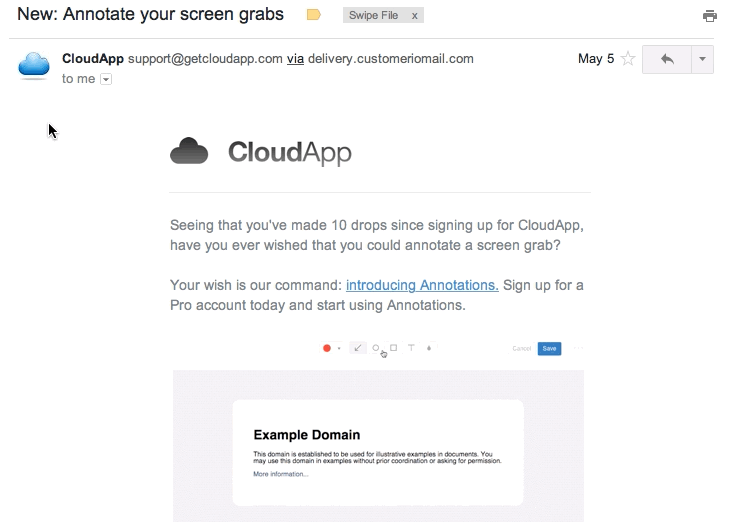The width and height of the screenshot is (736, 522).
Task: Click the CloudApp logo in the email body
Action: (x=261, y=152)
